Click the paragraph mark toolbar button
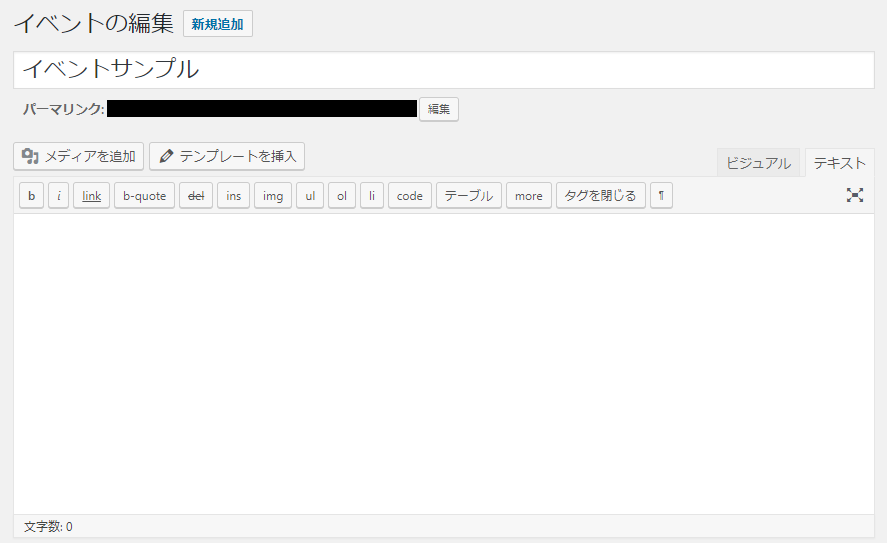 pos(661,196)
